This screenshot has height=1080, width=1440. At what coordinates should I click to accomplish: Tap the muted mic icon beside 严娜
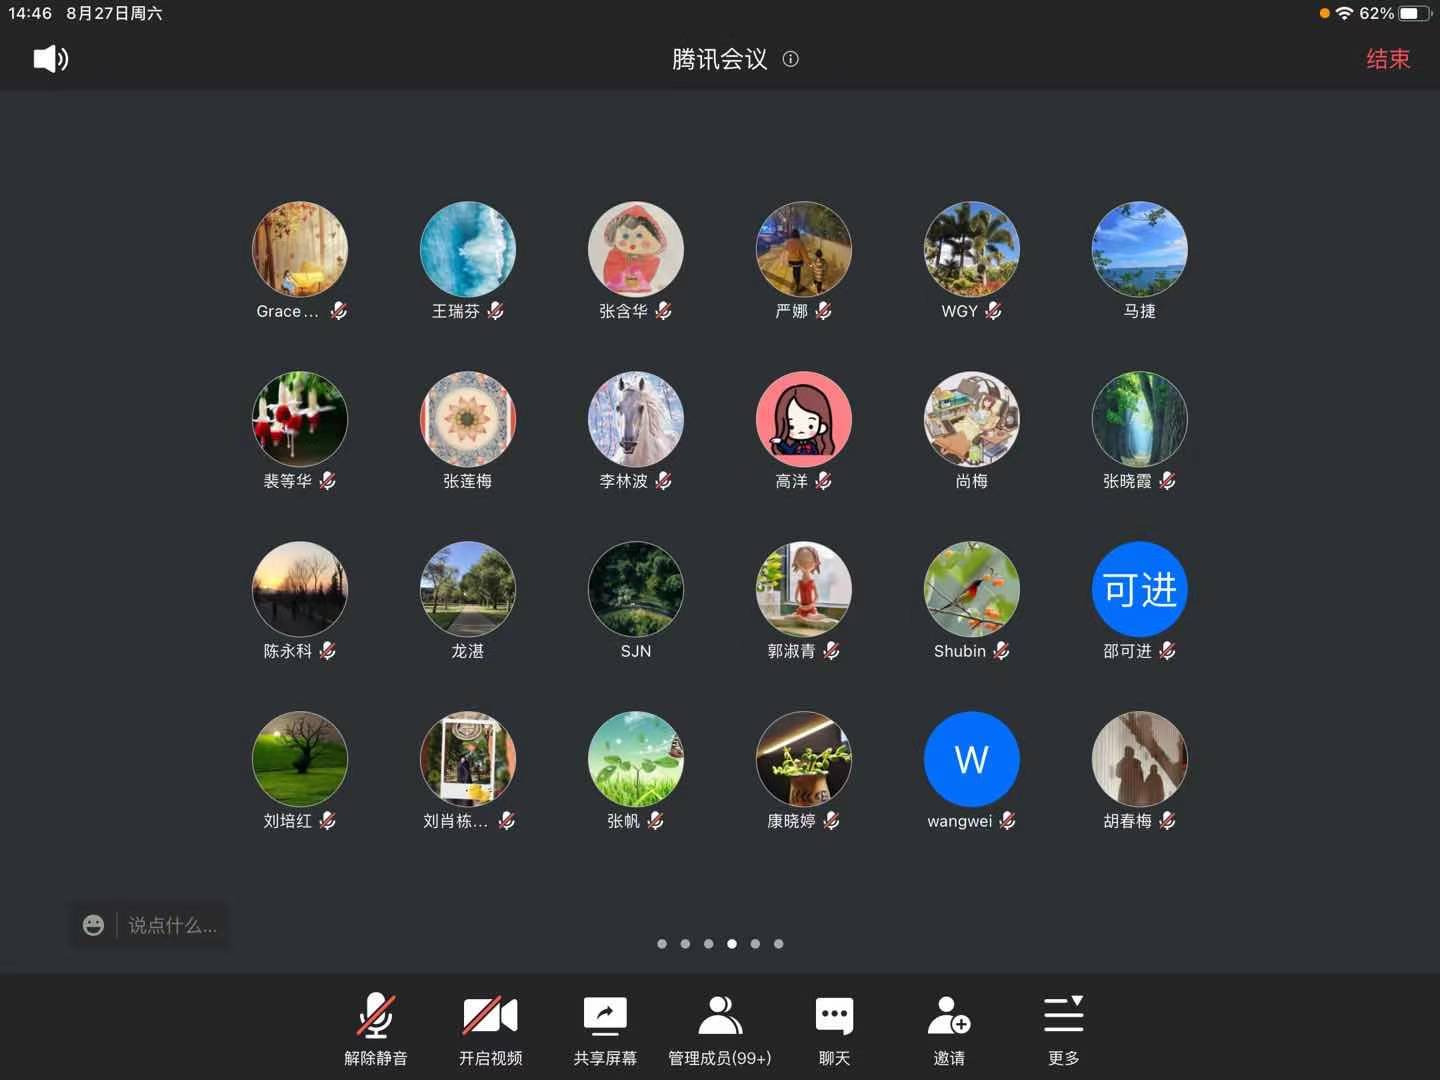coord(823,311)
